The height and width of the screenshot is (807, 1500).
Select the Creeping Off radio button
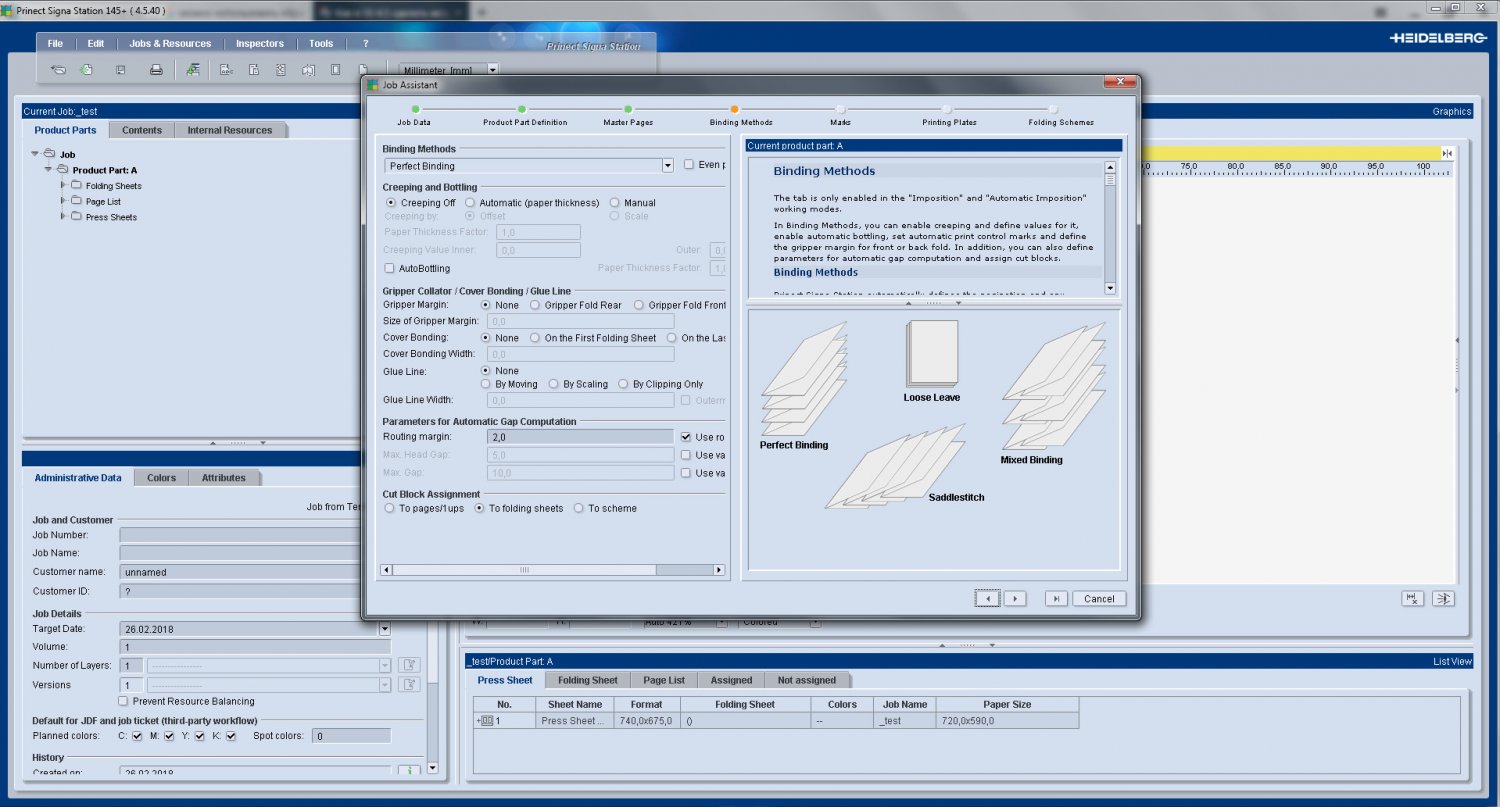391,203
